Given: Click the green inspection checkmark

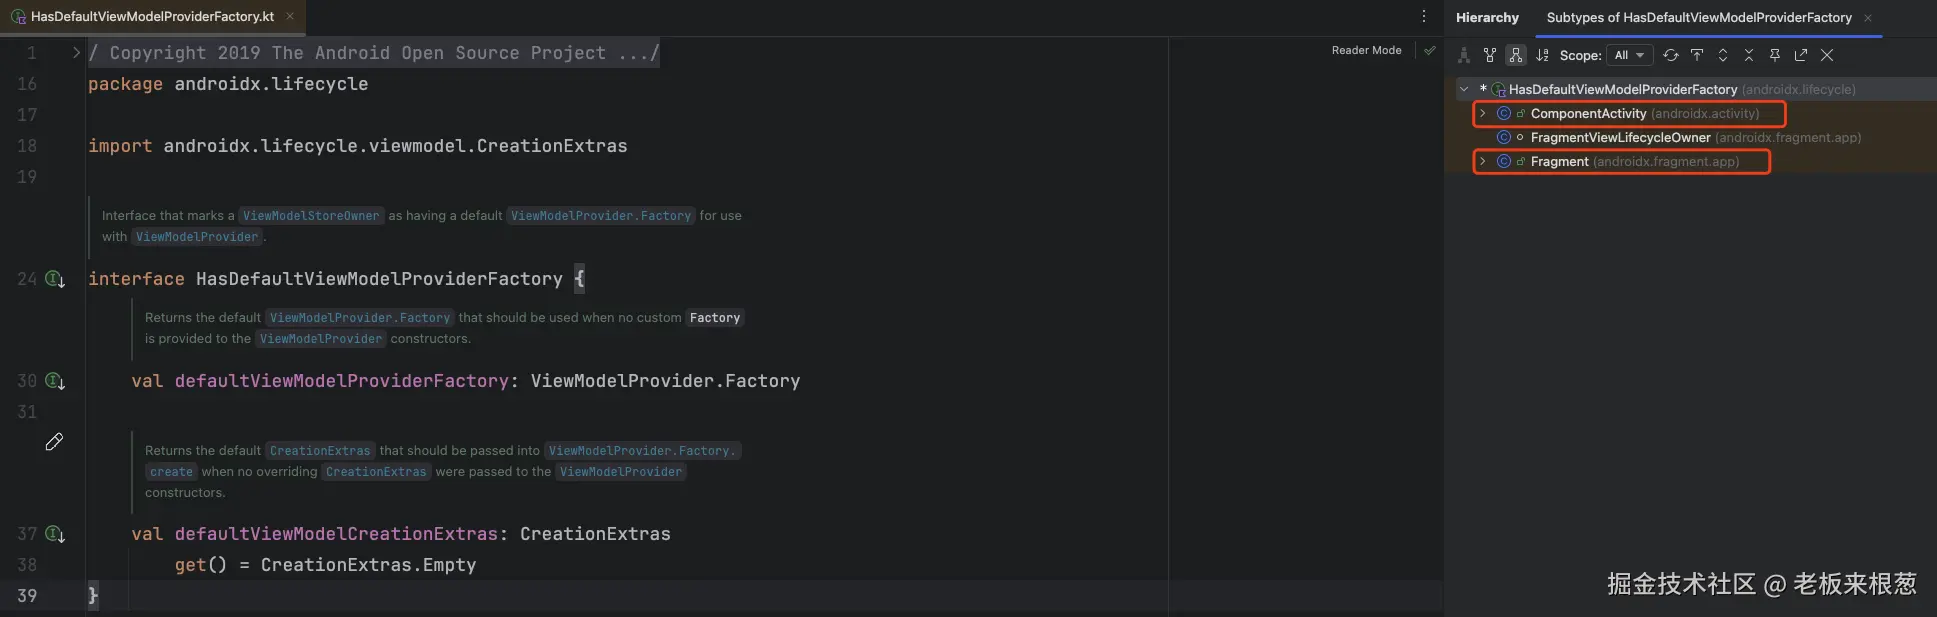Looking at the screenshot, I should click(1430, 50).
